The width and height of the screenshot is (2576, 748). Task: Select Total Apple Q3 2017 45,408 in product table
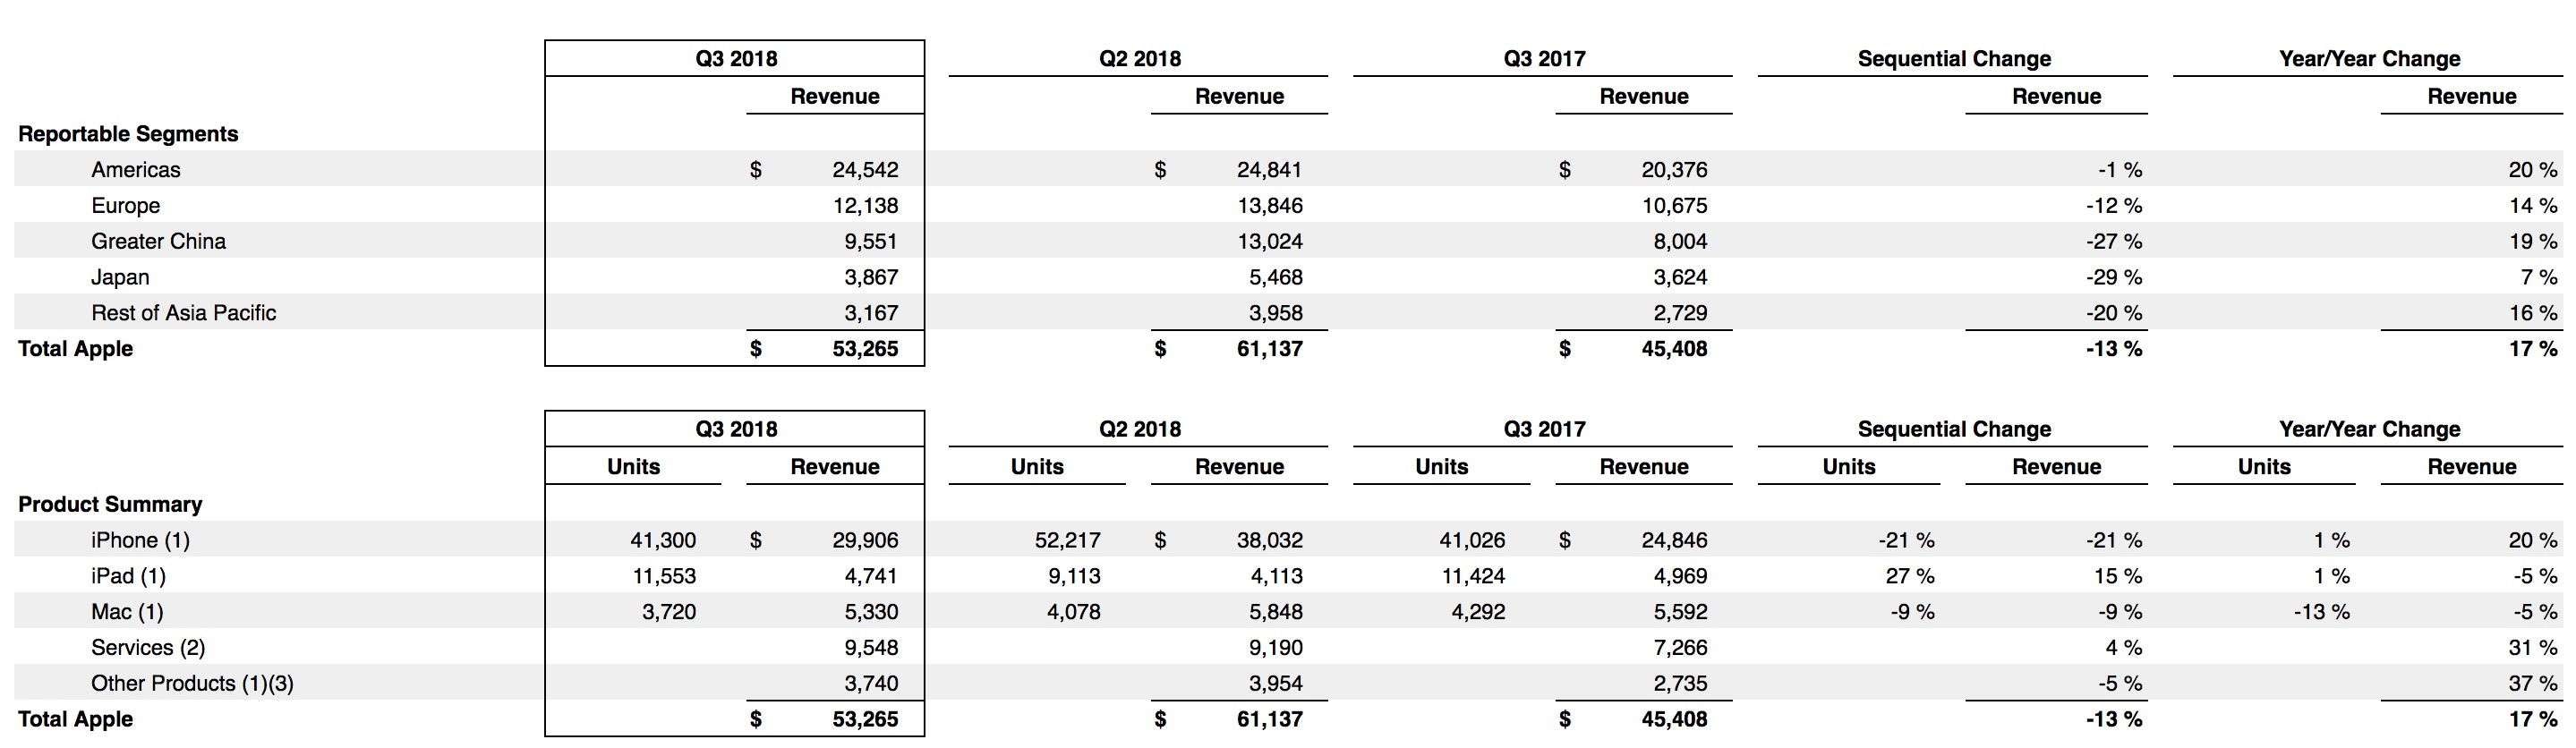click(x=1674, y=719)
